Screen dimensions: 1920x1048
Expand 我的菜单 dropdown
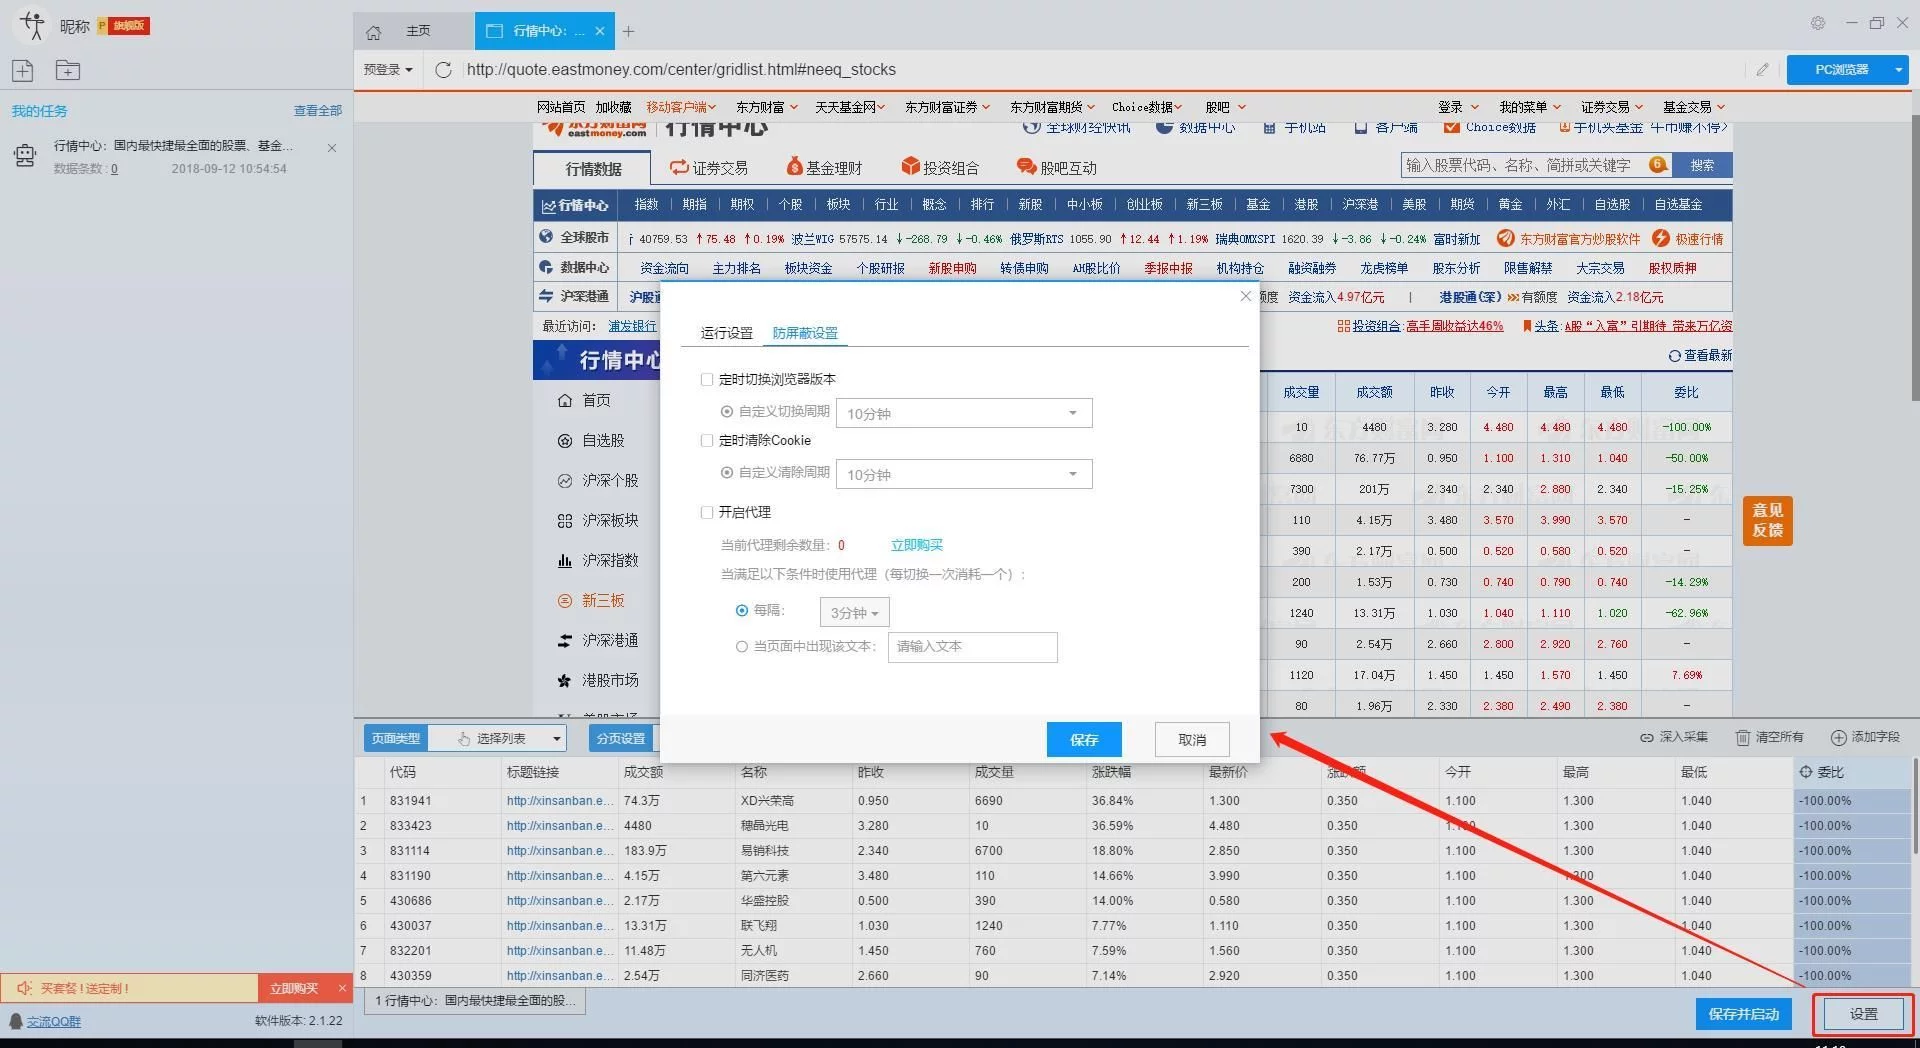(x=1530, y=107)
